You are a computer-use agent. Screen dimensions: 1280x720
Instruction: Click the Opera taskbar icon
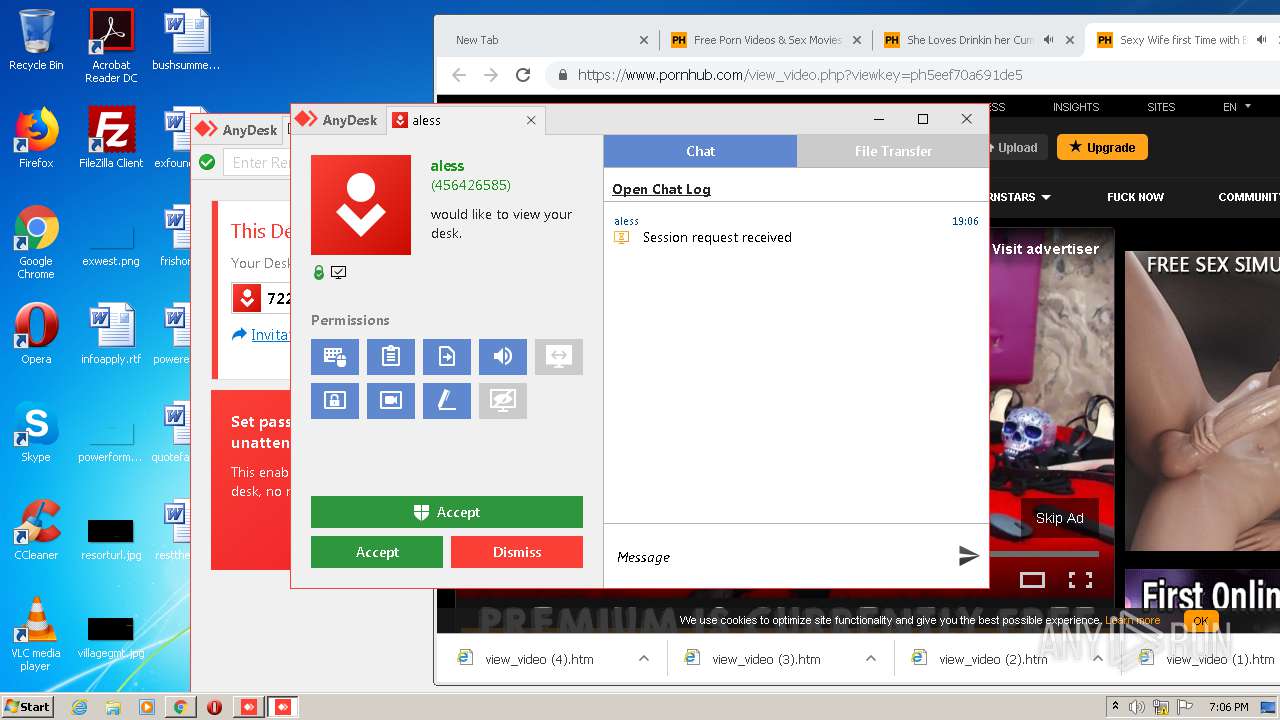point(214,707)
